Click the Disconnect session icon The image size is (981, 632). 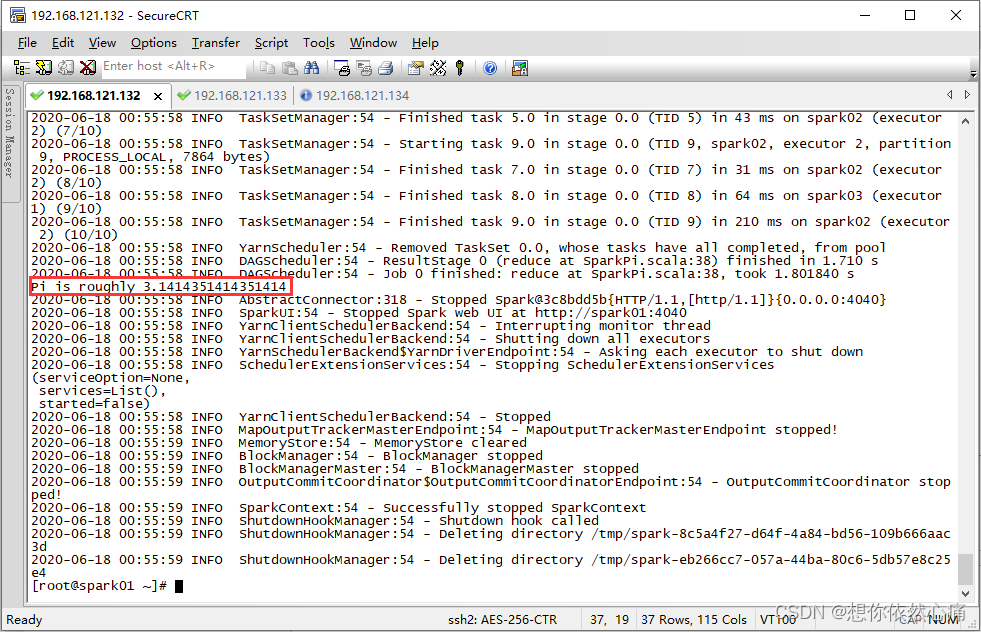pos(88,68)
